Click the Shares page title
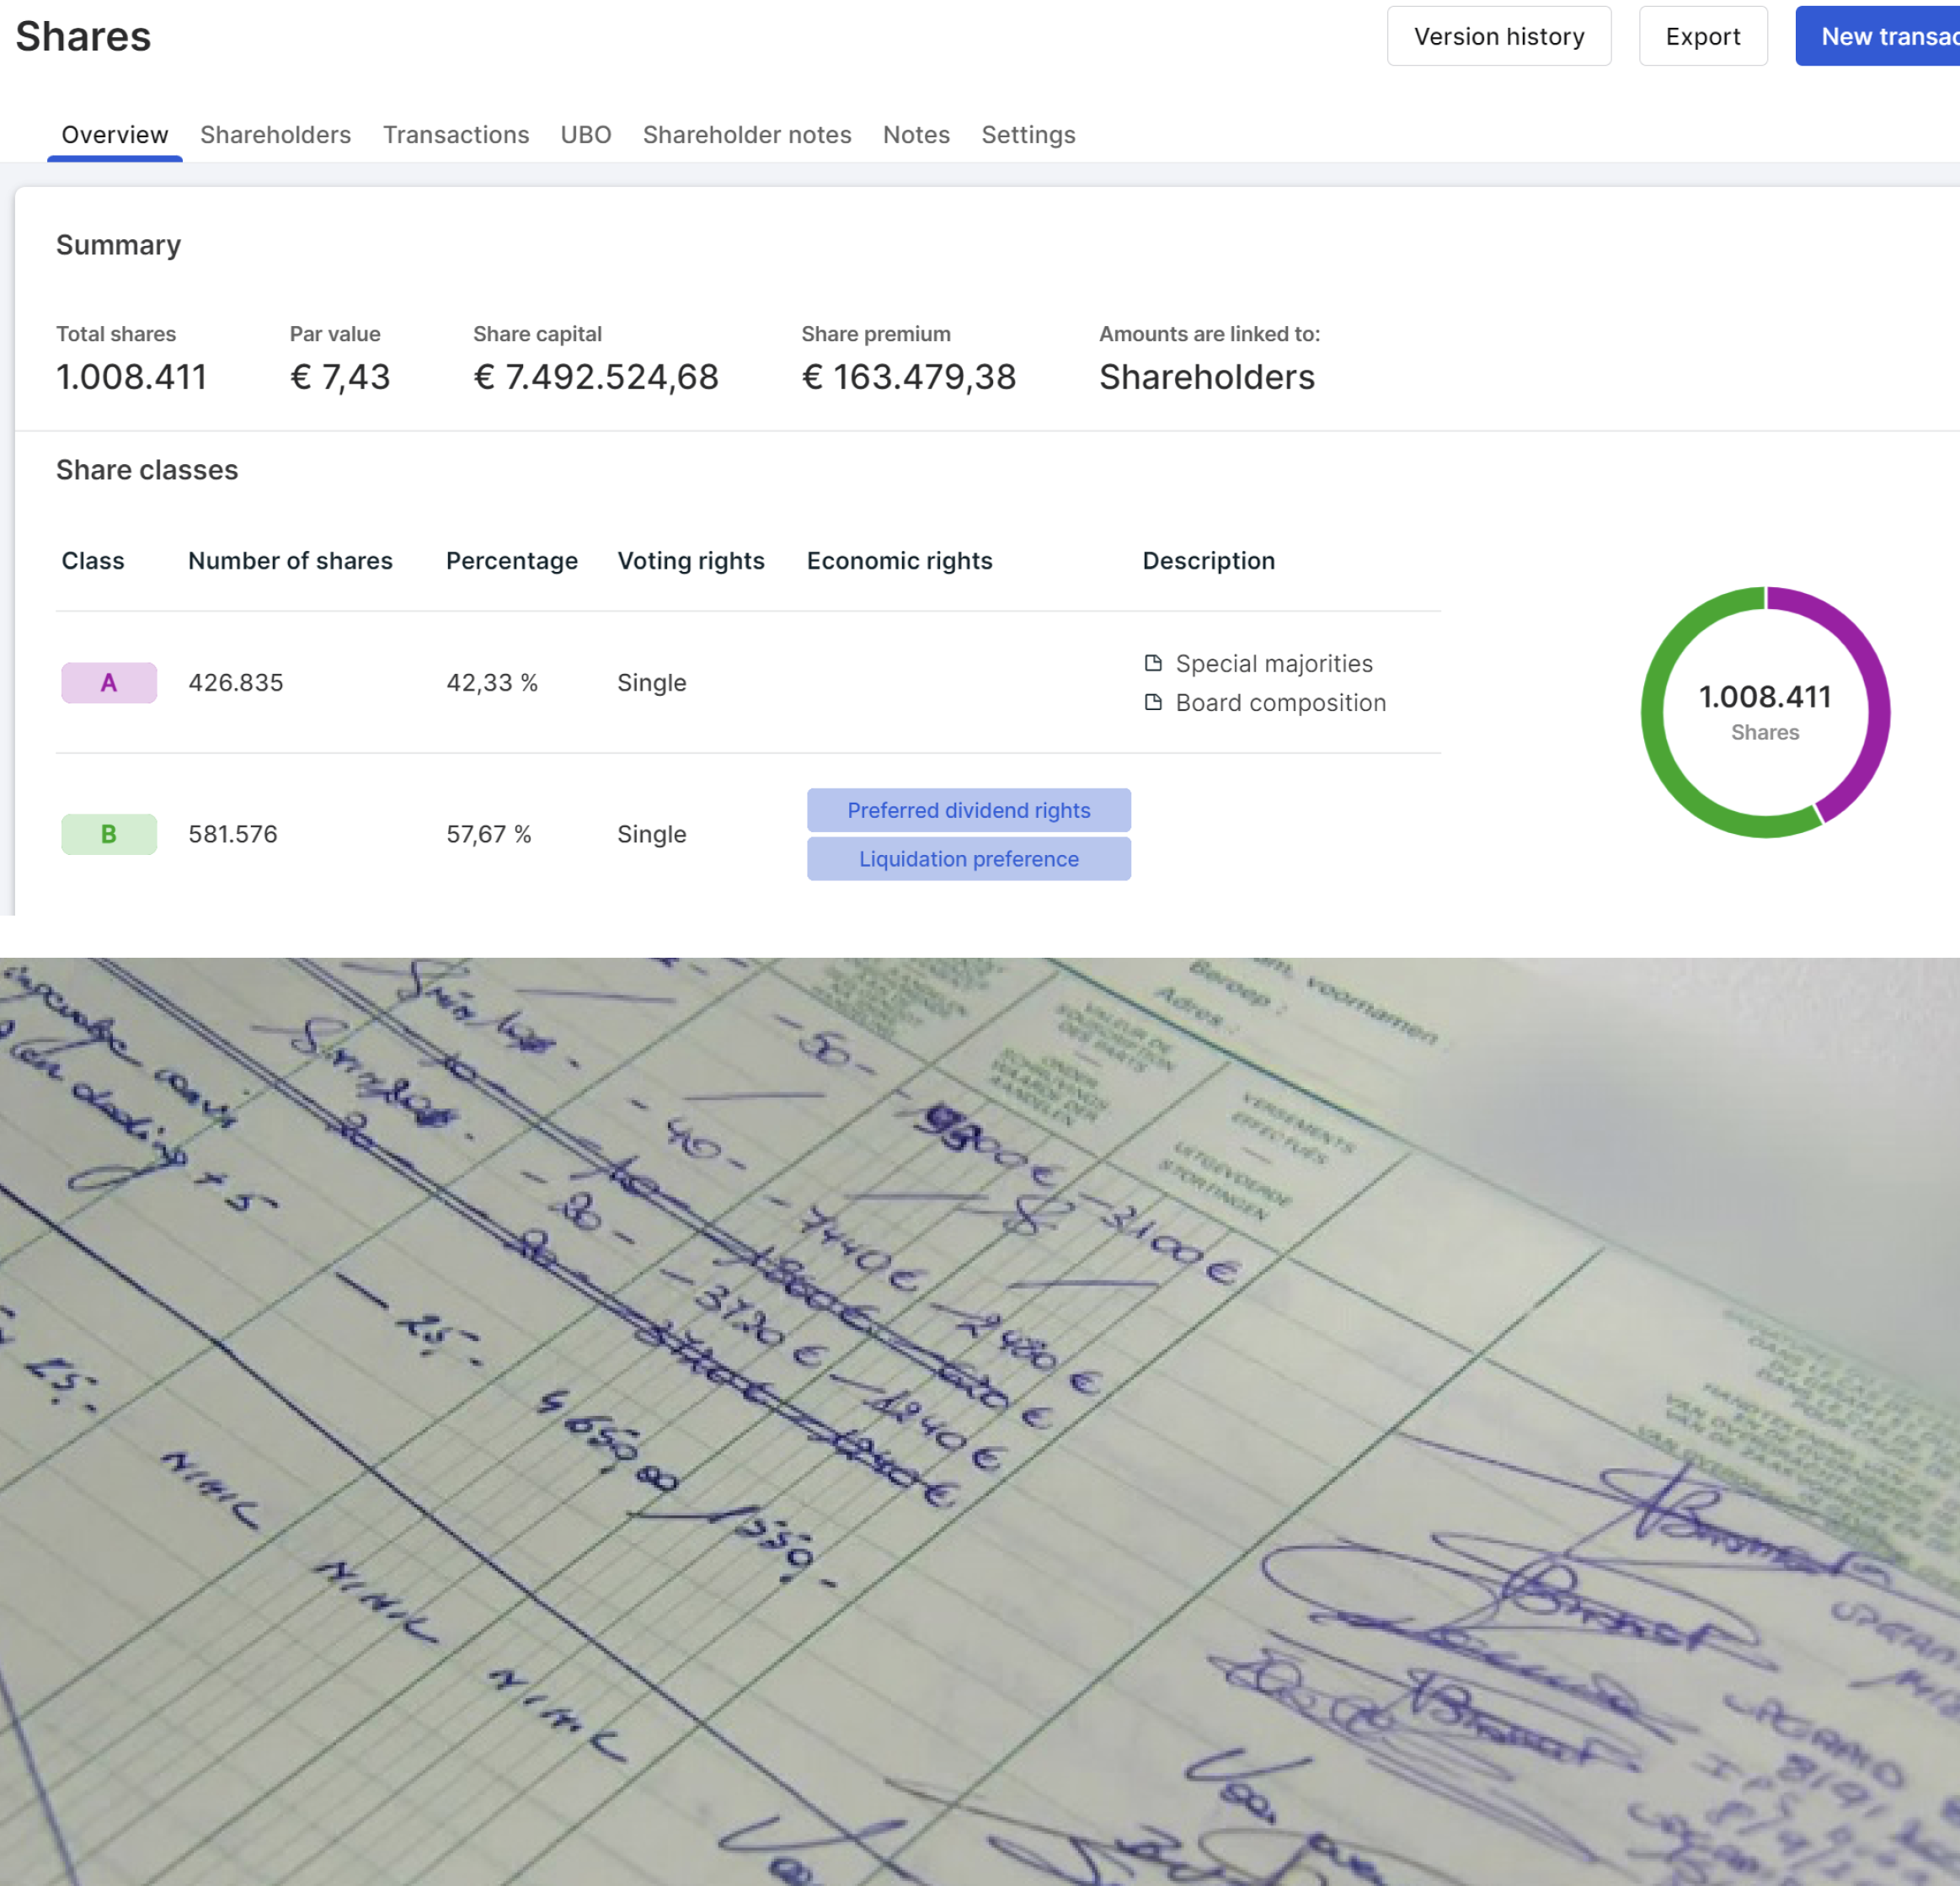 tap(83, 37)
